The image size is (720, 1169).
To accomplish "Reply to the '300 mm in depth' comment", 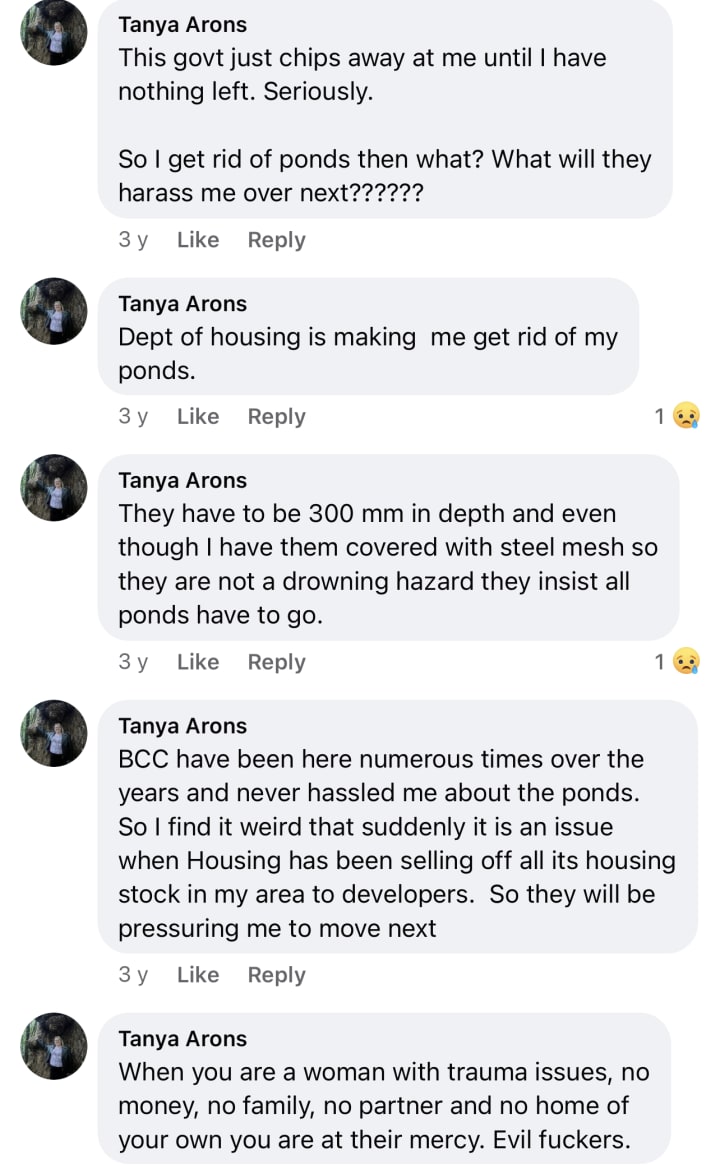I will tap(276, 662).
